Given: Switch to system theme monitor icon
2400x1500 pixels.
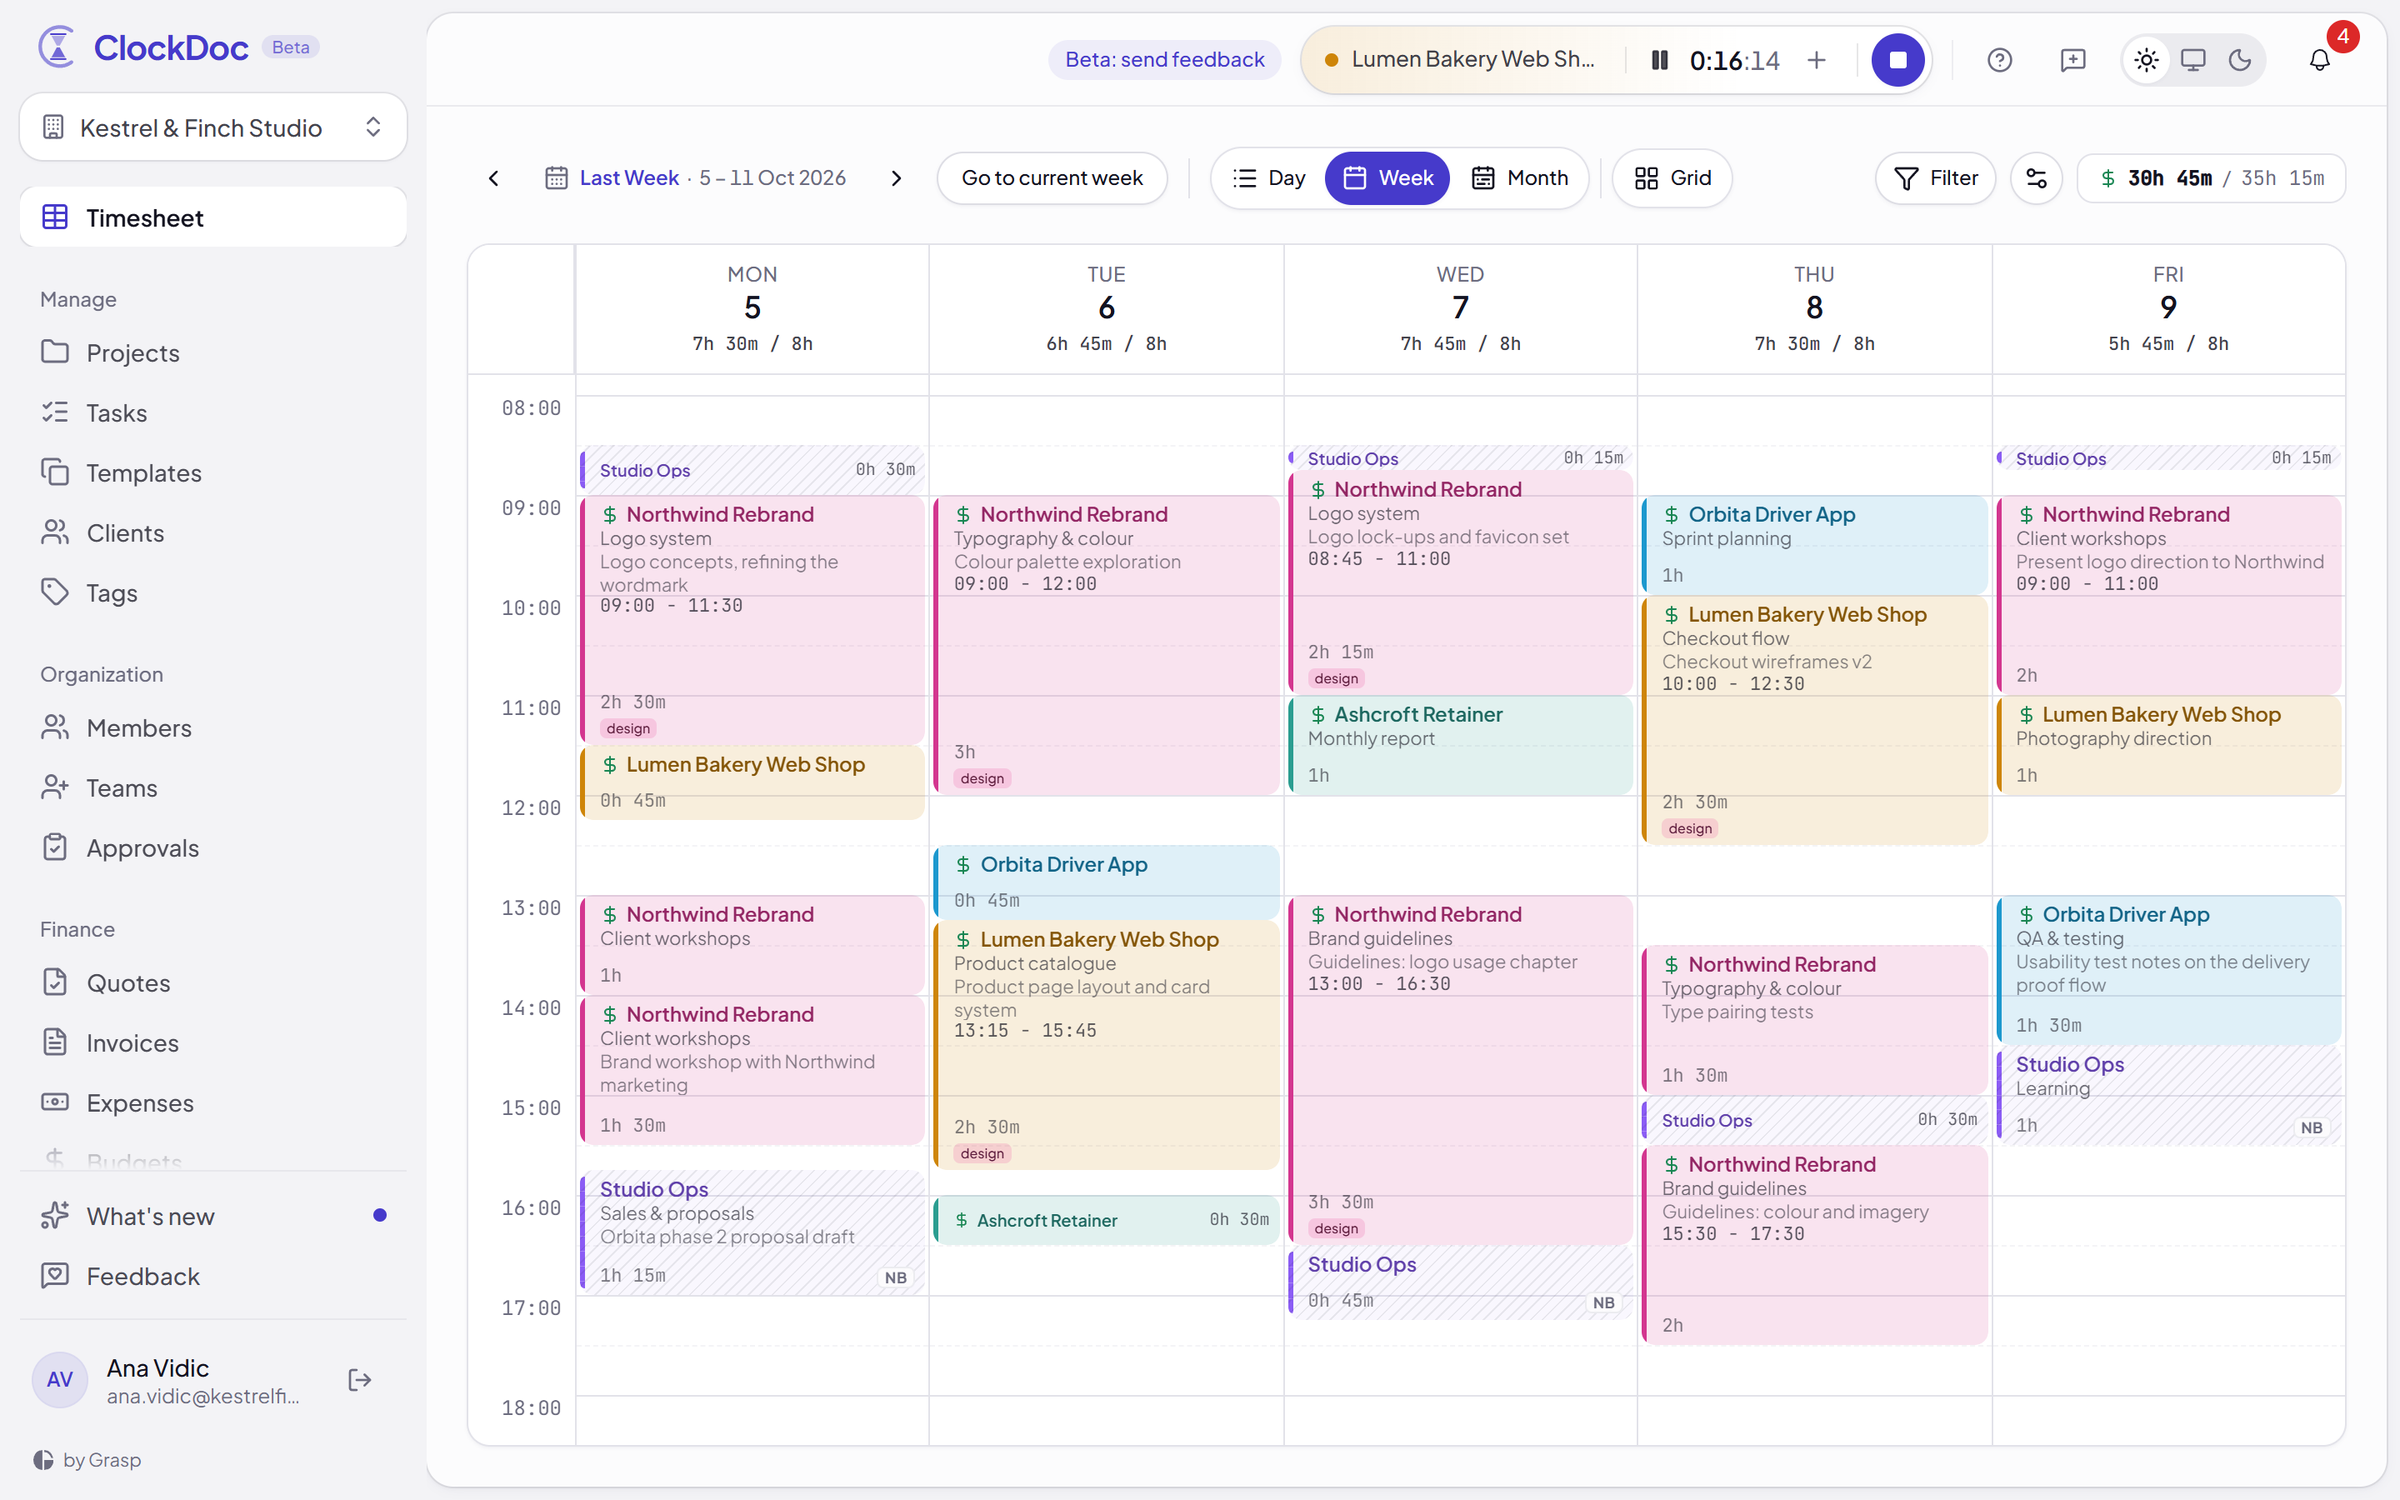Looking at the screenshot, I should [2193, 60].
